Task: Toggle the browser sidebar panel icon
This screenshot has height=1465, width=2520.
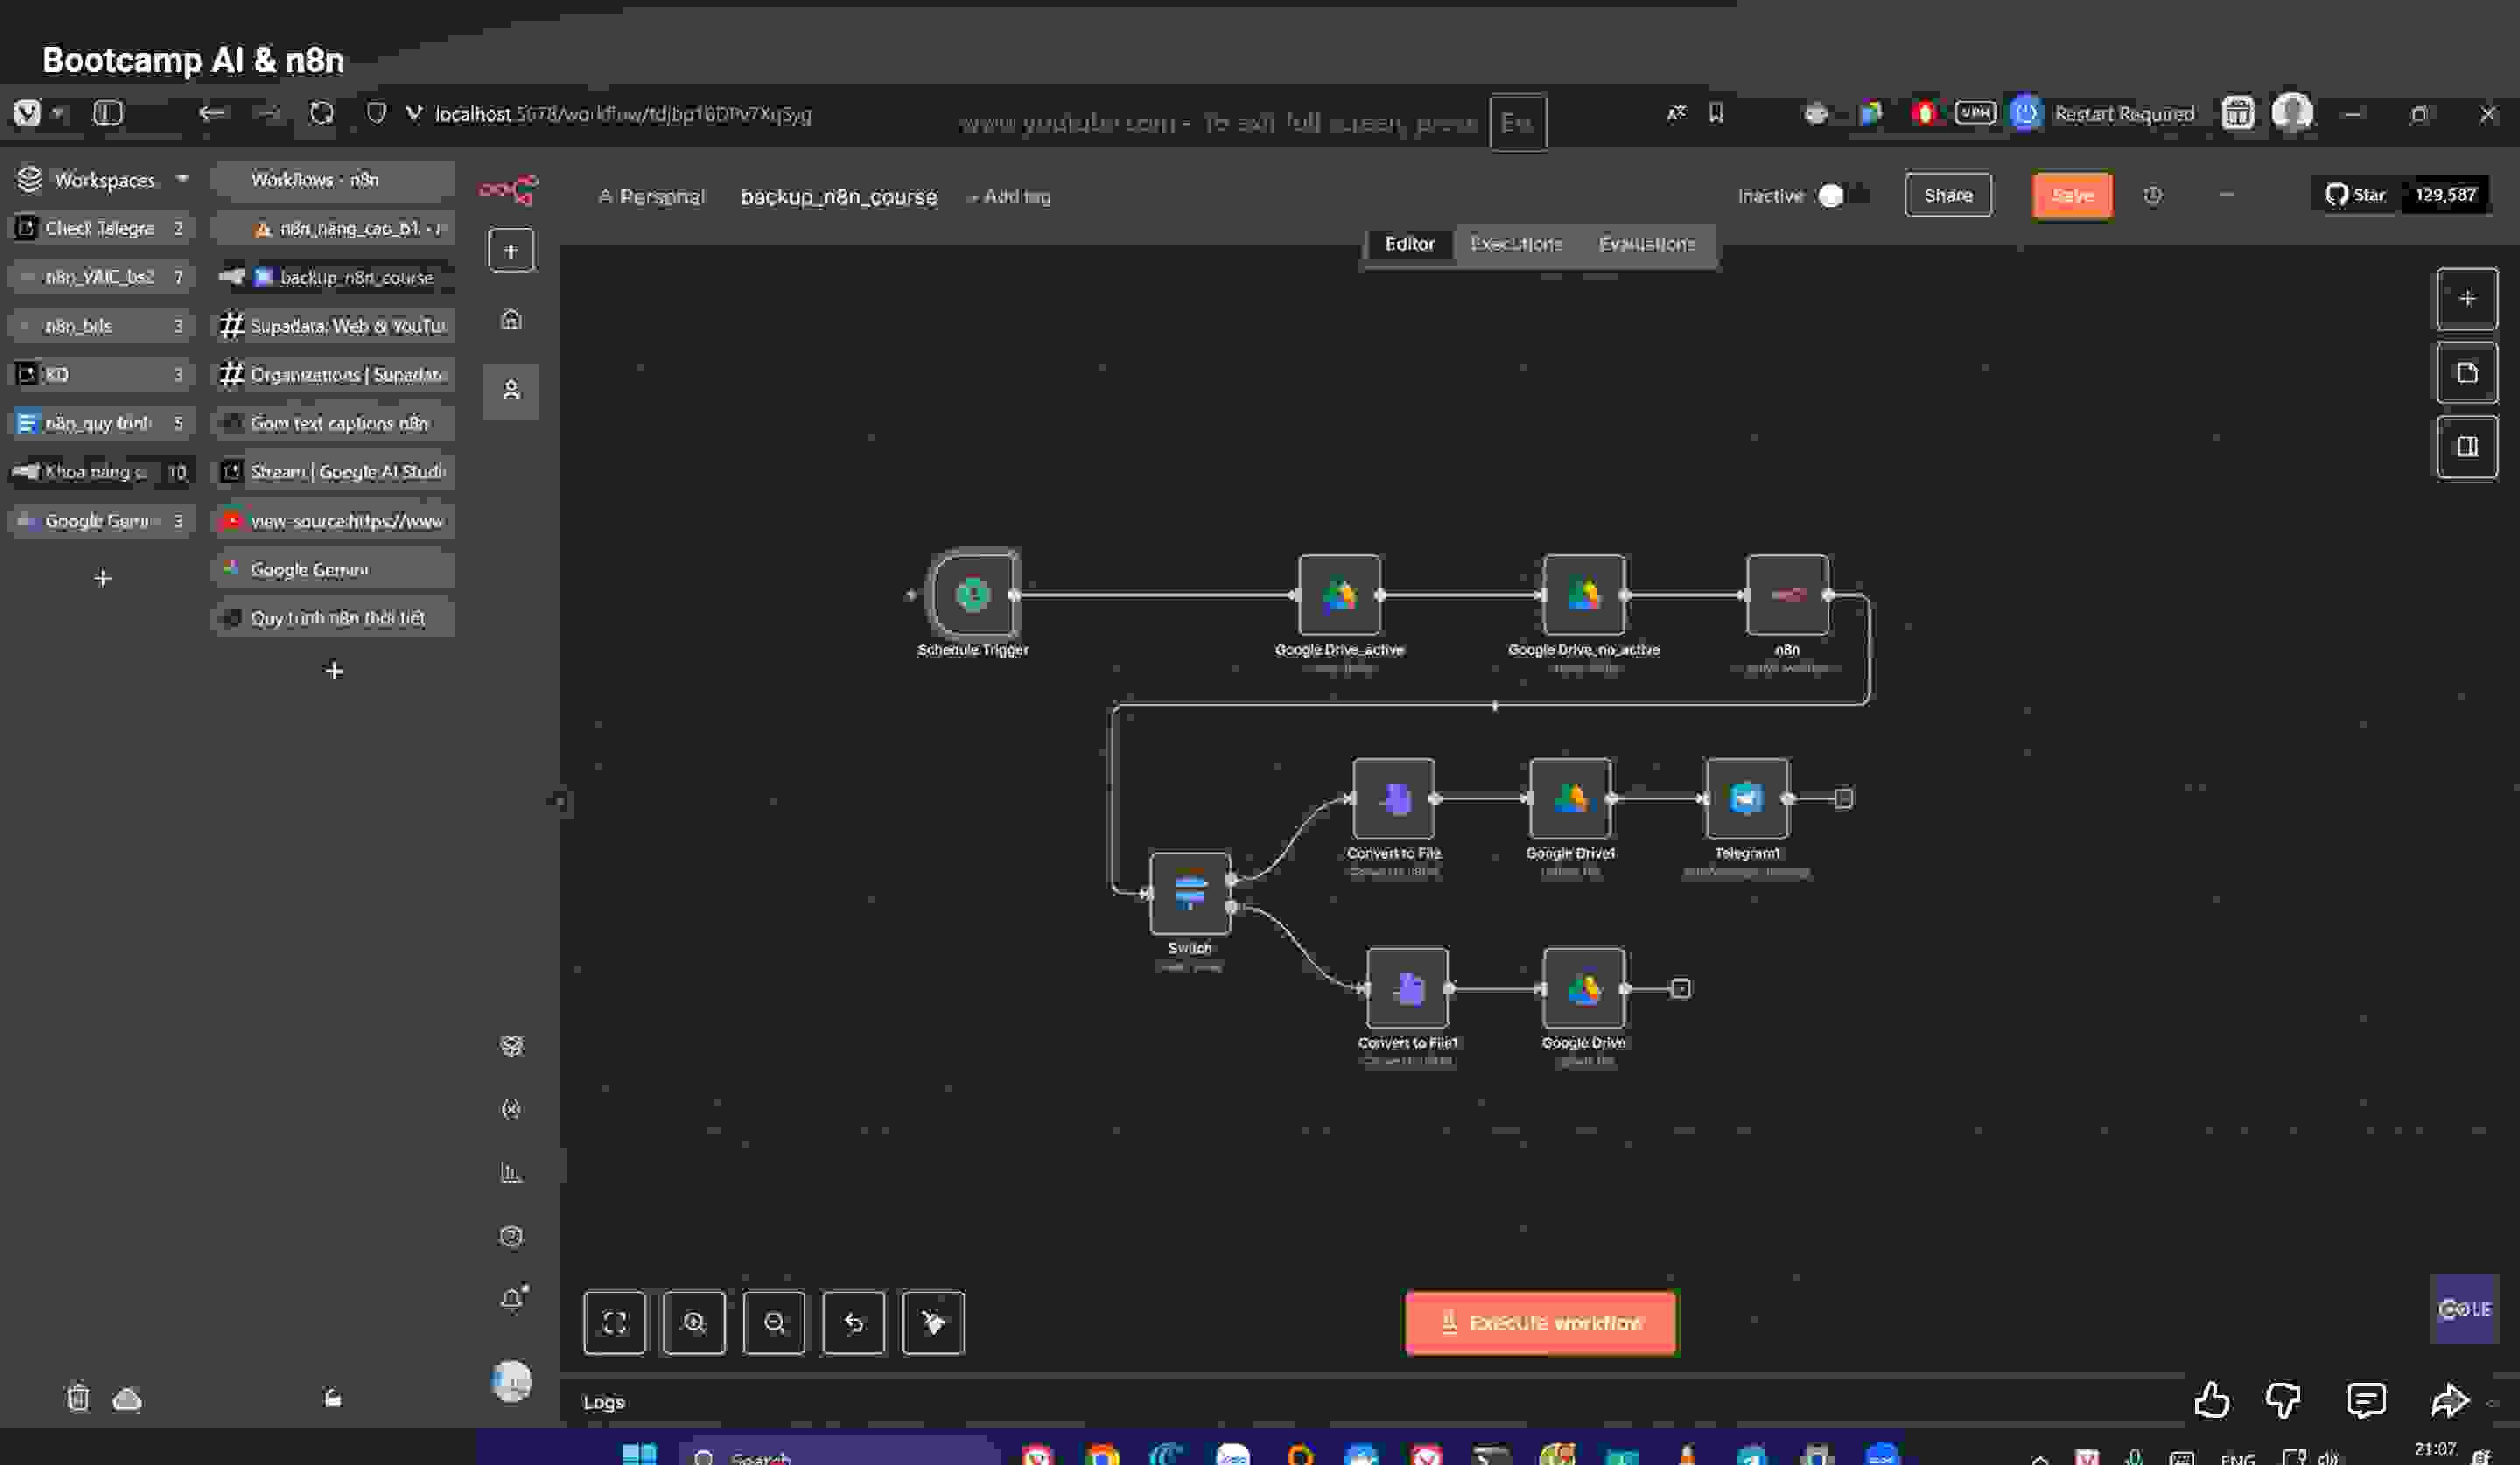Action: [107, 113]
